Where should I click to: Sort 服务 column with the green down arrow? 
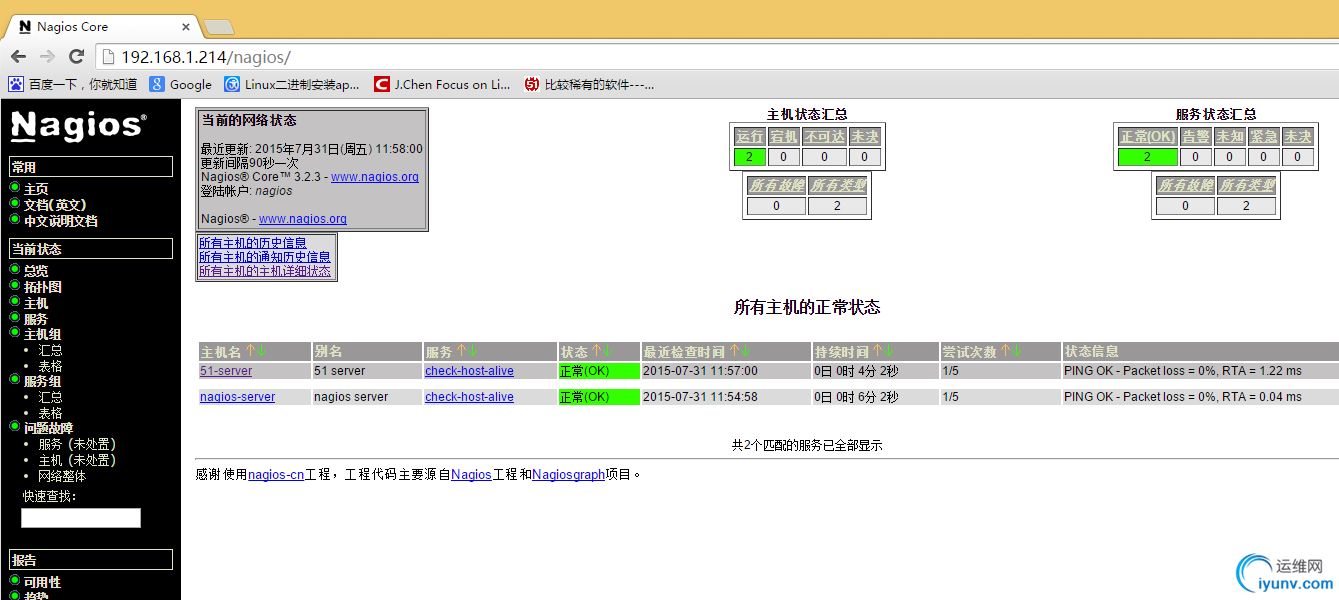(x=473, y=352)
